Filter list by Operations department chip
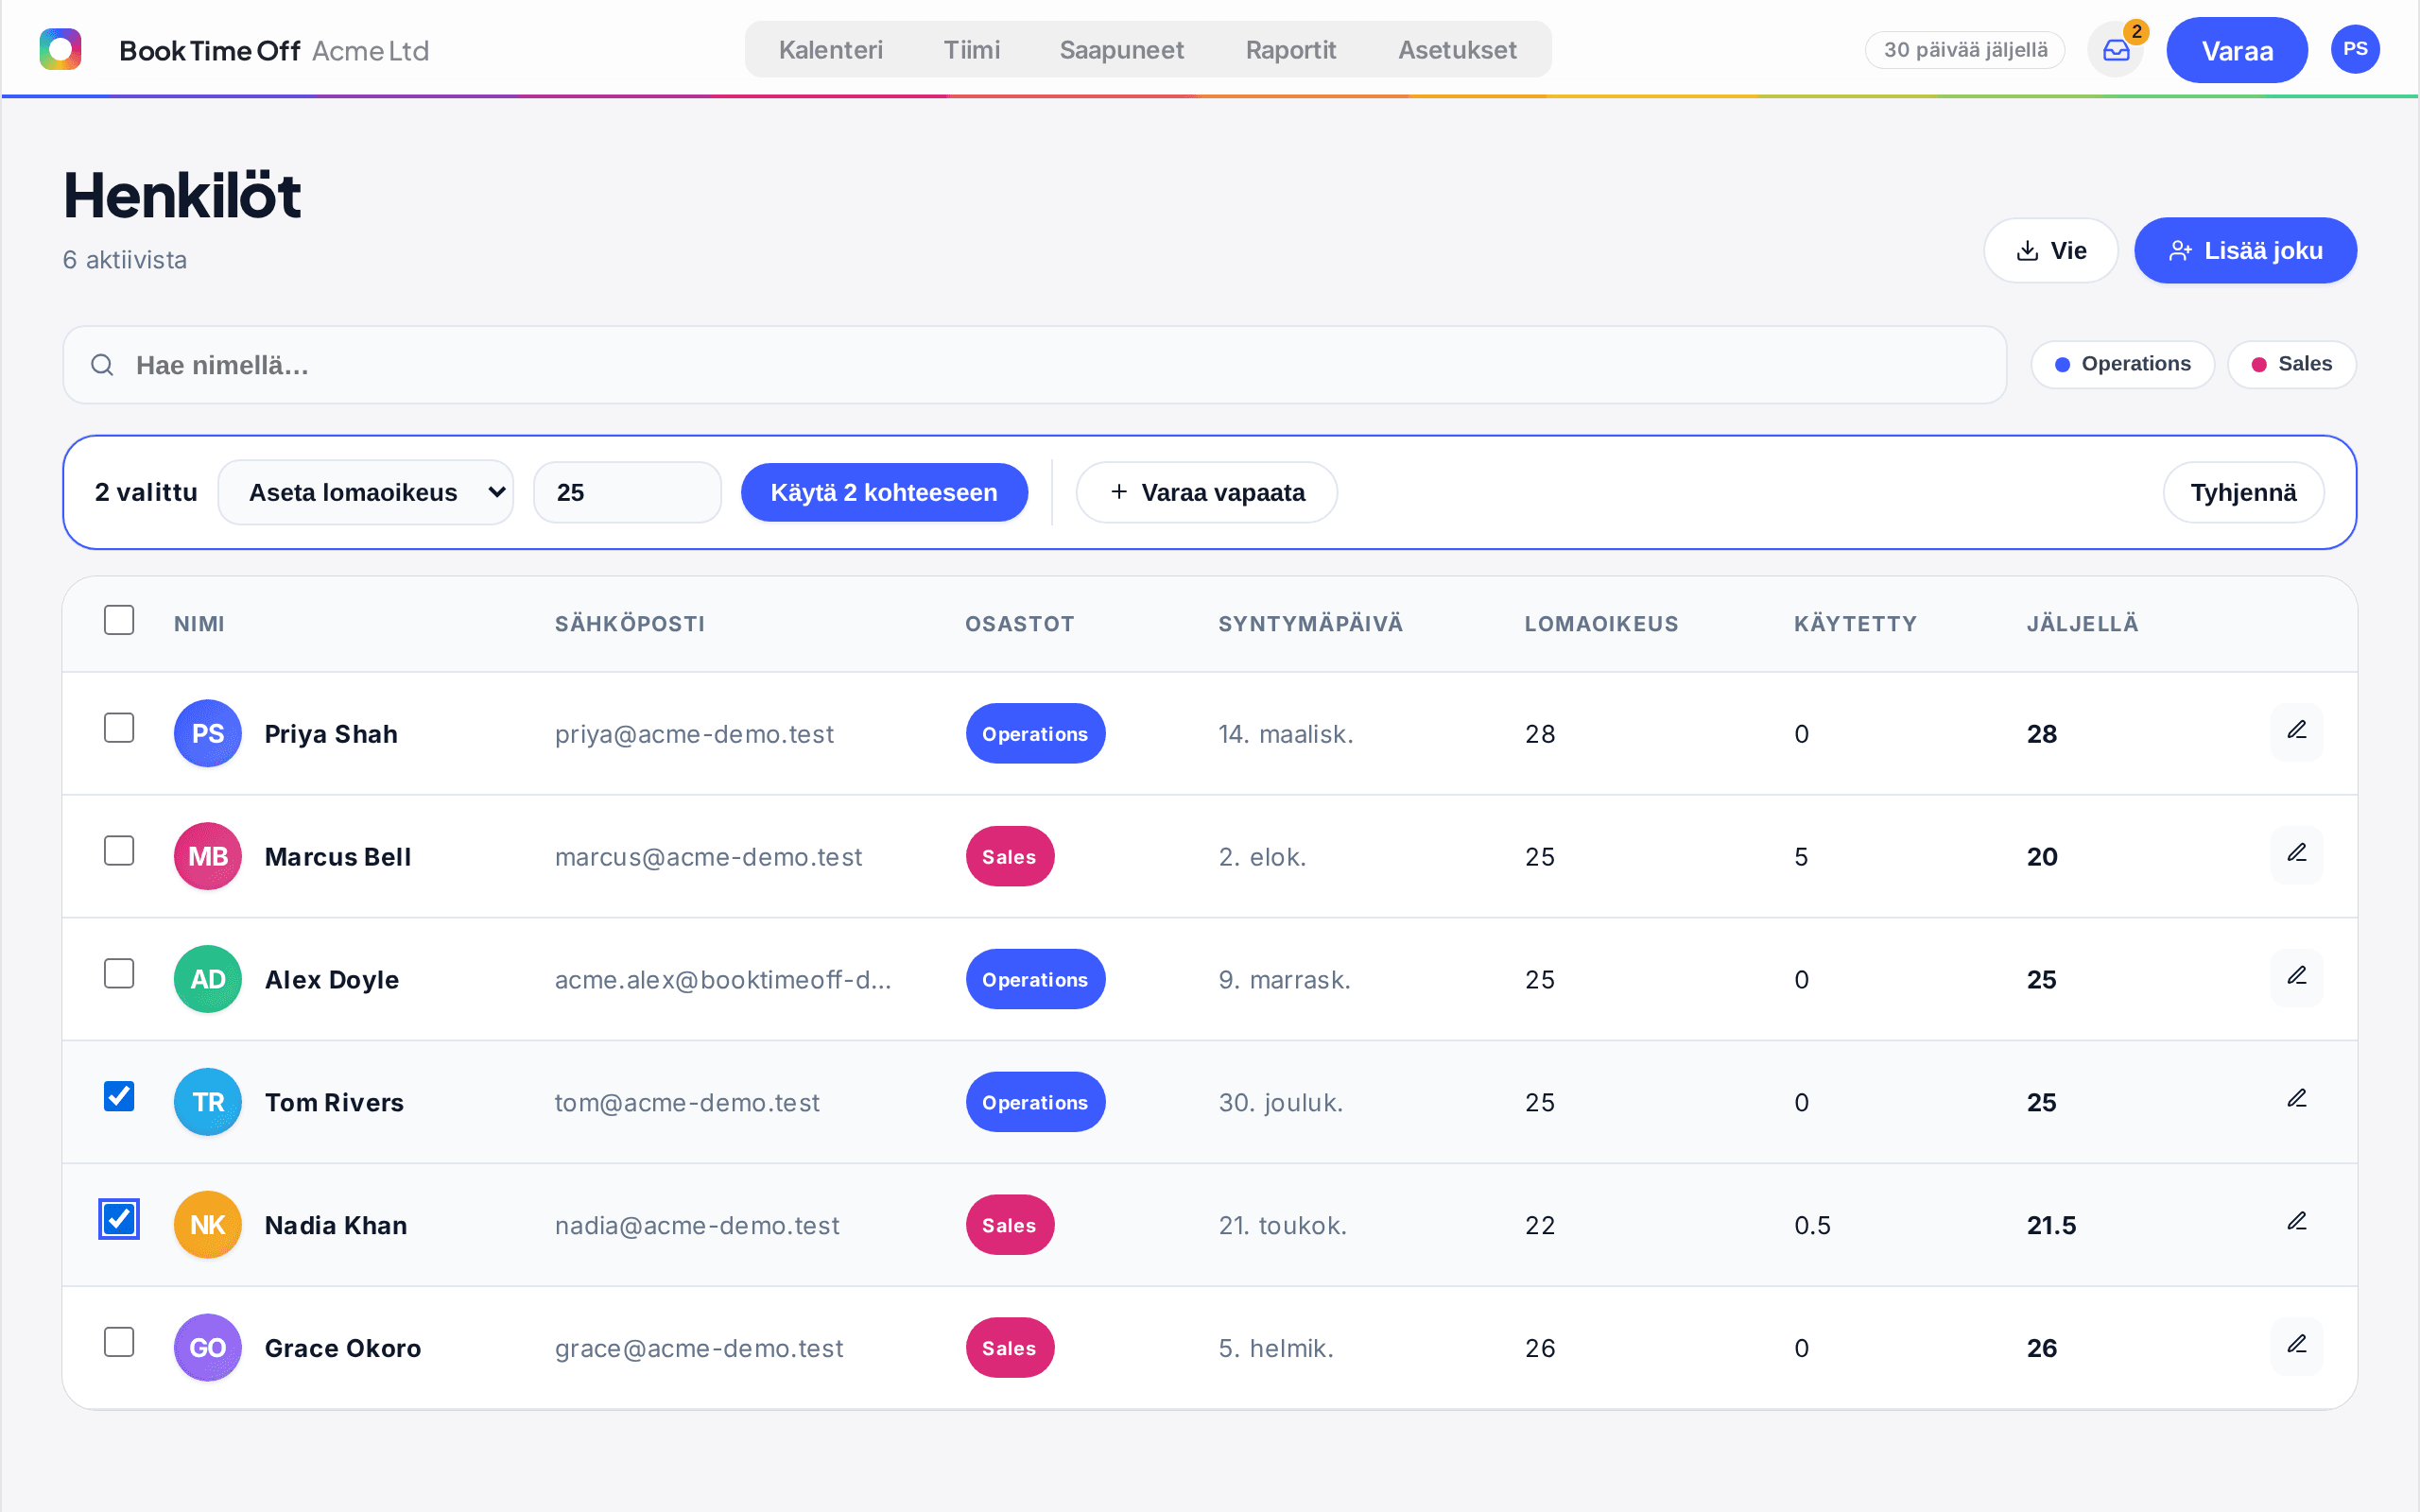 point(2122,364)
